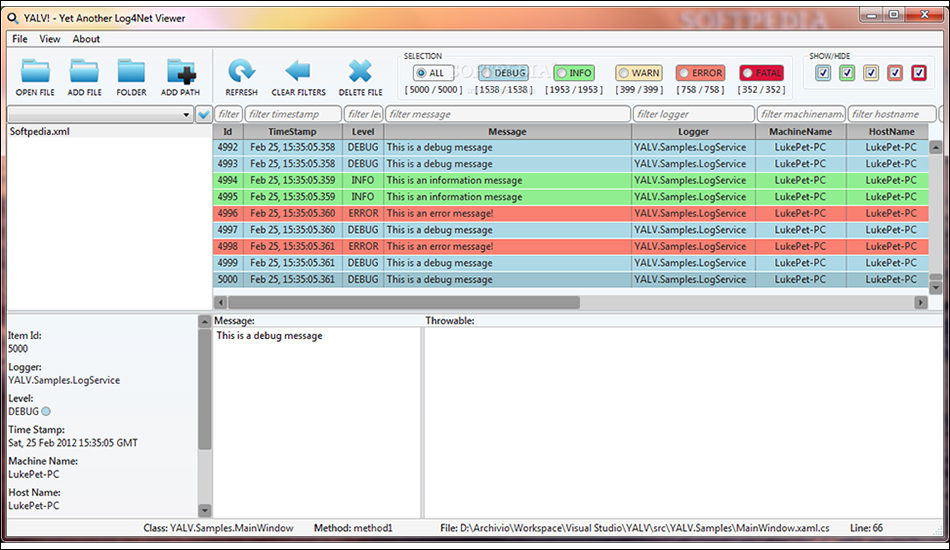
Task: Toggle the green INFO show/hide checkbox
Action: click(847, 73)
